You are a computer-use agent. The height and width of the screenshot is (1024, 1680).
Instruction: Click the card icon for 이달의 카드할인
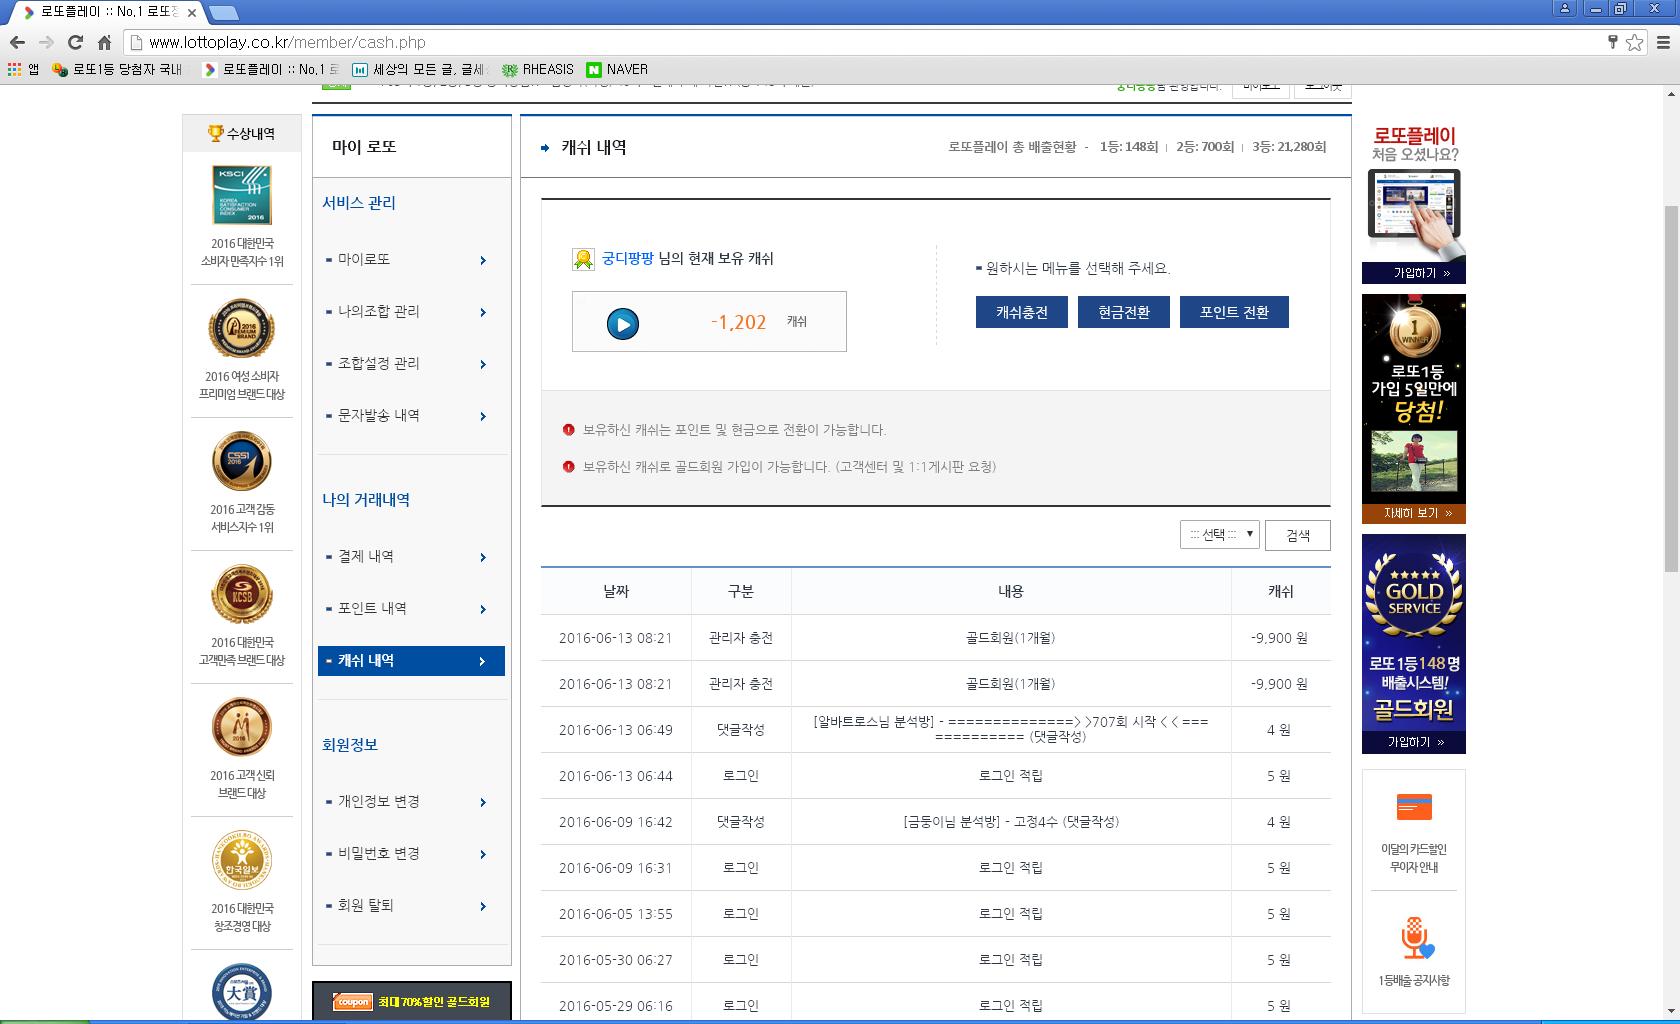[1413, 807]
